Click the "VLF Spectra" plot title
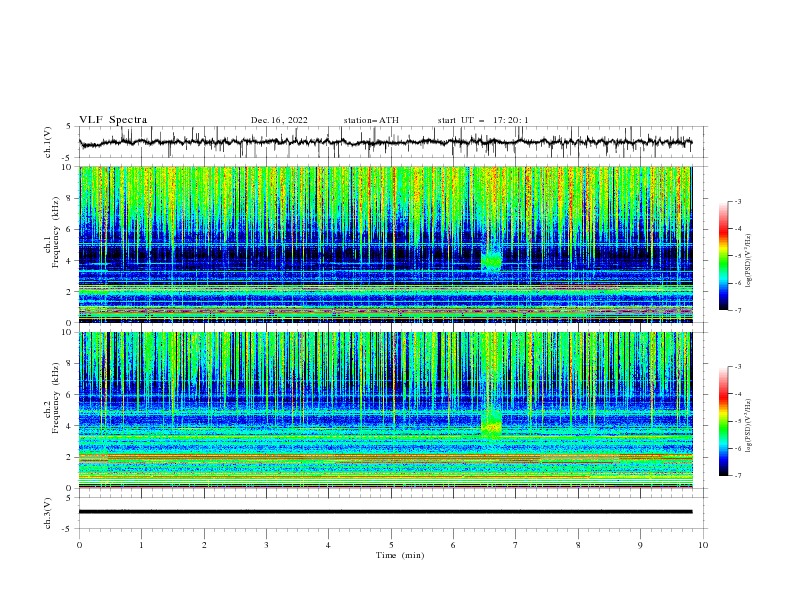Screen dimensions: 792x612 coord(113,120)
